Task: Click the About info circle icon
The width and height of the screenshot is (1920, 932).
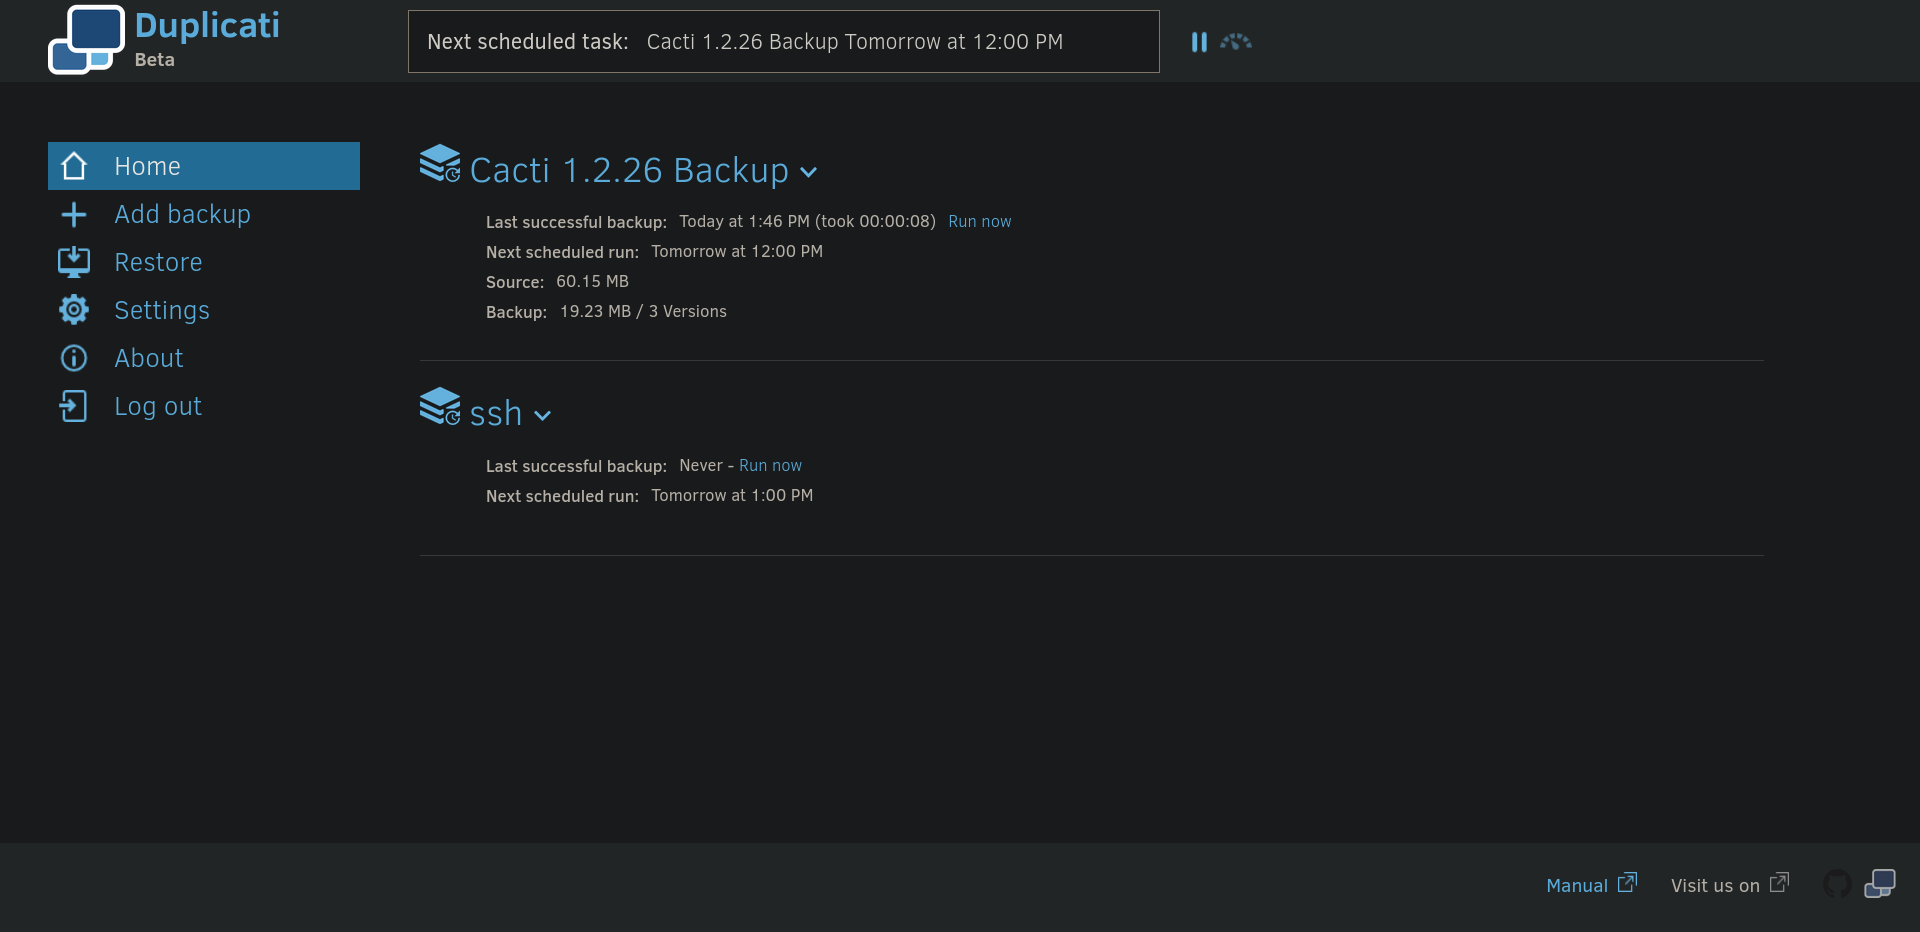Action: click(74, 358)
